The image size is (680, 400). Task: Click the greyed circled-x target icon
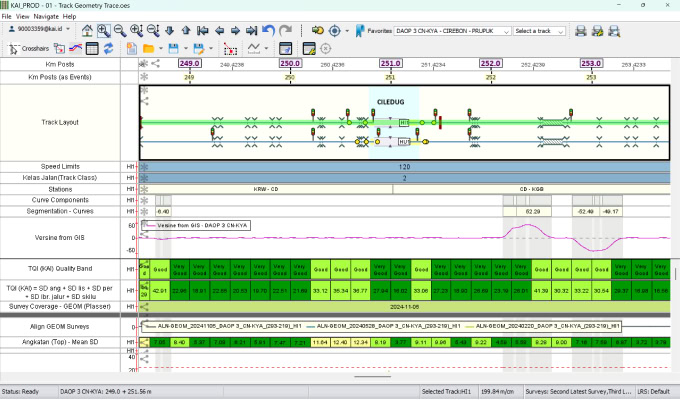(x=326, y=49)
